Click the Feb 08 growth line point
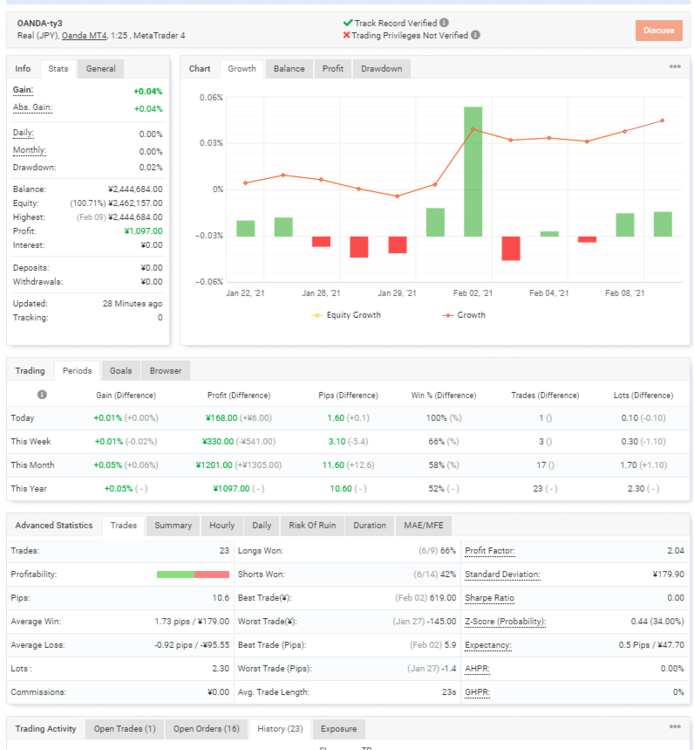 tap(625, 131)
